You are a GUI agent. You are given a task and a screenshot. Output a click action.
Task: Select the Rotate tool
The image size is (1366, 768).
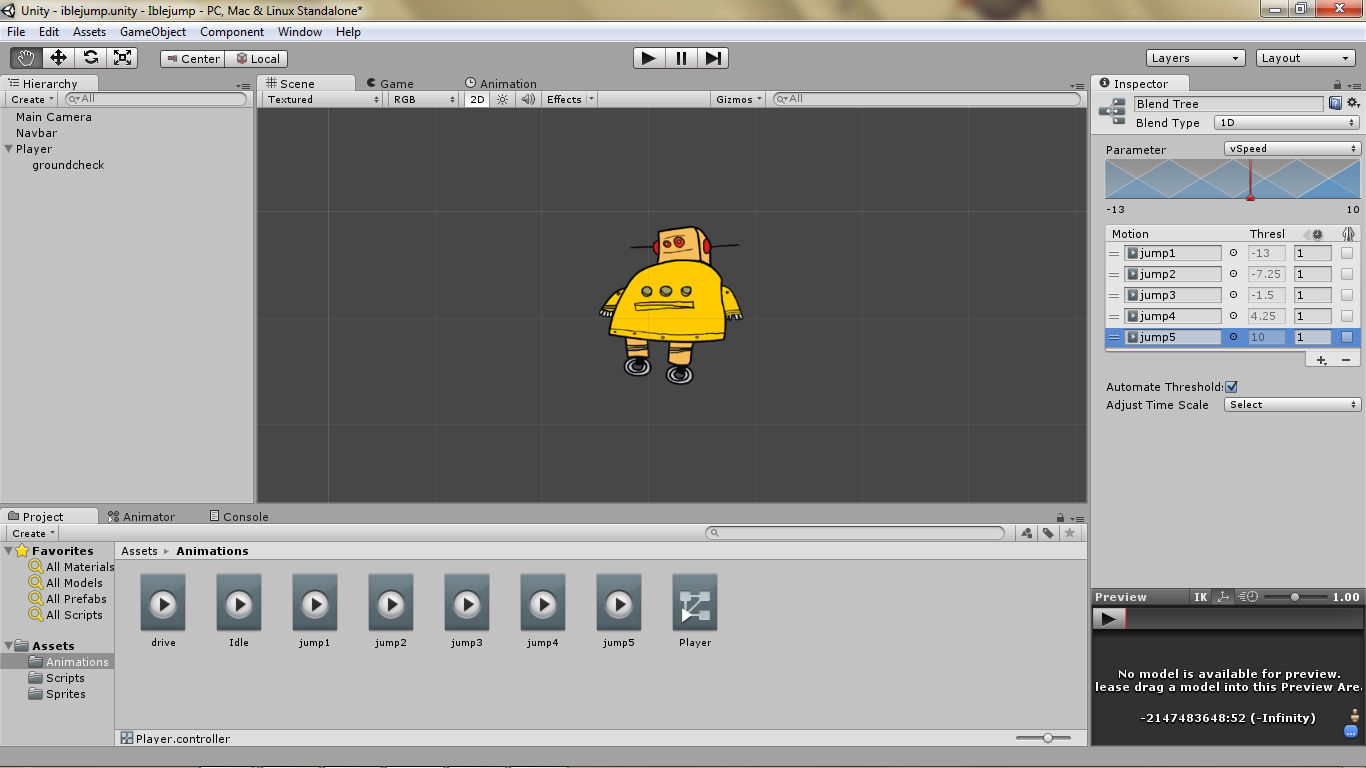[x=90, y=58]
